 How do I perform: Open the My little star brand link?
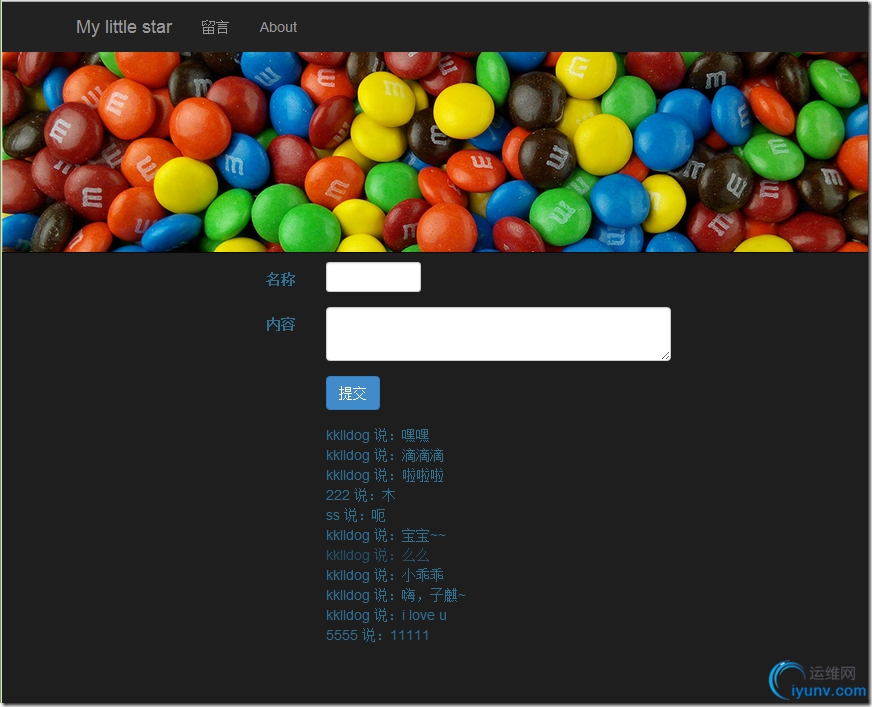coord(124,27)
